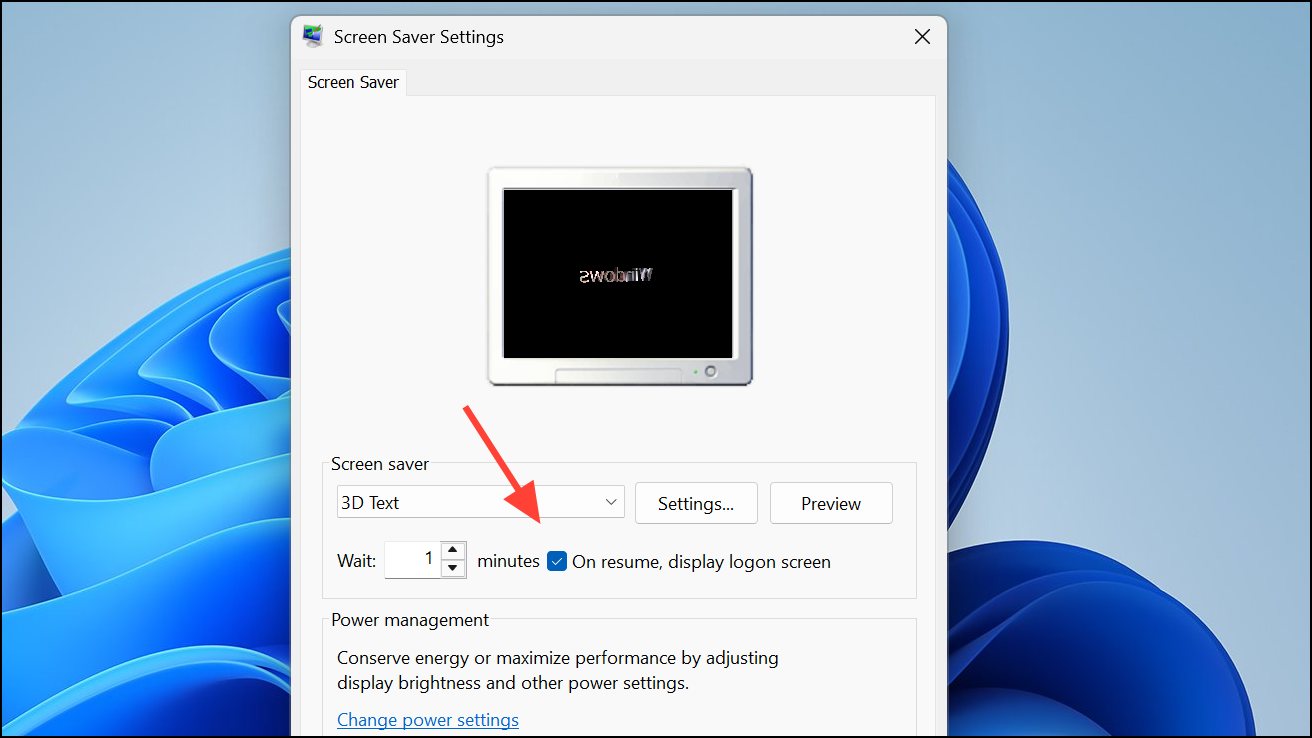1312x738 pixels.
Task: Click the preview monitor's bottom base panel
Action: tap(618, 375)
